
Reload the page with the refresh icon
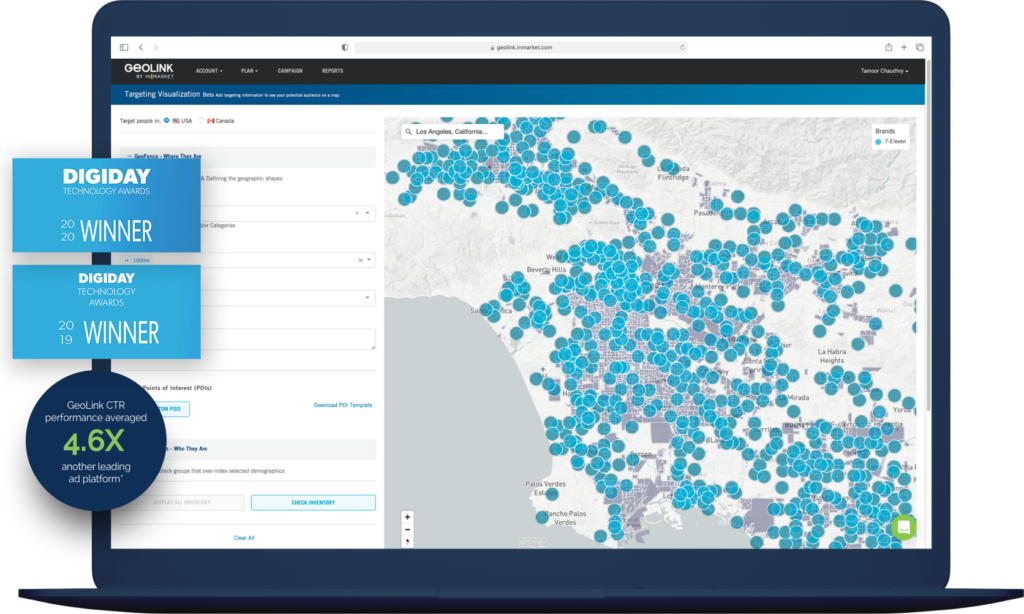tap(682, 47)
